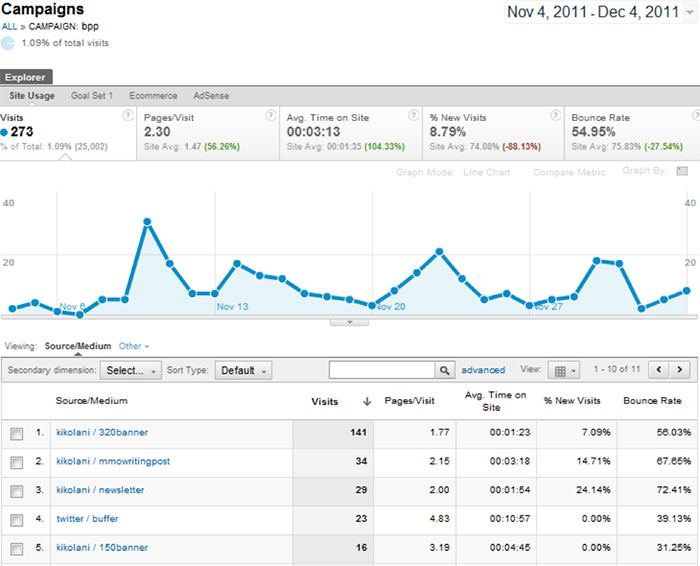Viewport: 700px width, 566px height.
Task: Click the Graph By calendar icon
Action: point(682,171)
